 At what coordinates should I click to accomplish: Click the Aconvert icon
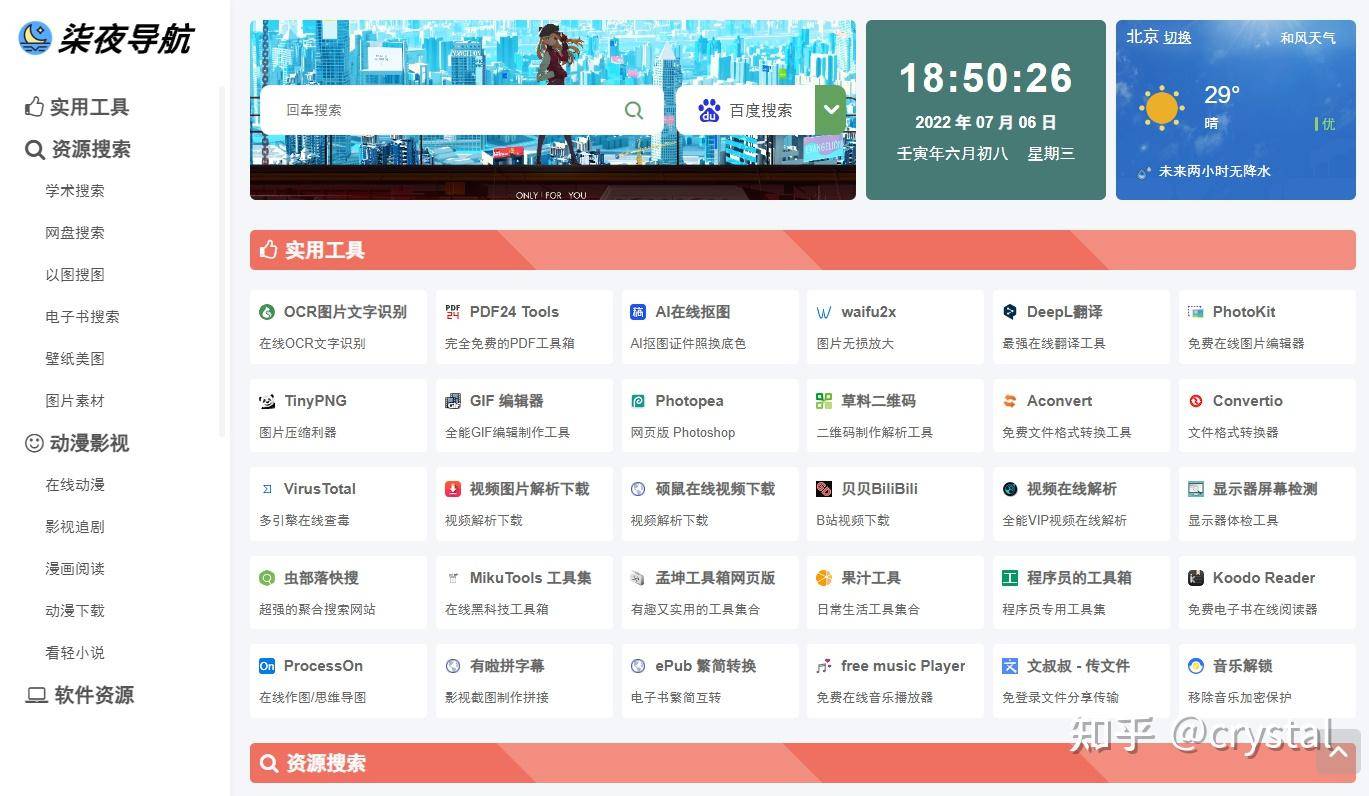tap(1010, 401)
